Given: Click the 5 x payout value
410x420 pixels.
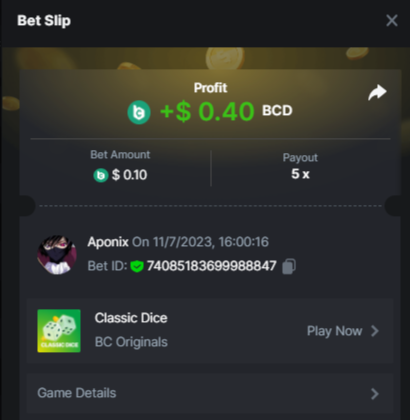Looking at the screenshot, I should click(x=300, y=174).
